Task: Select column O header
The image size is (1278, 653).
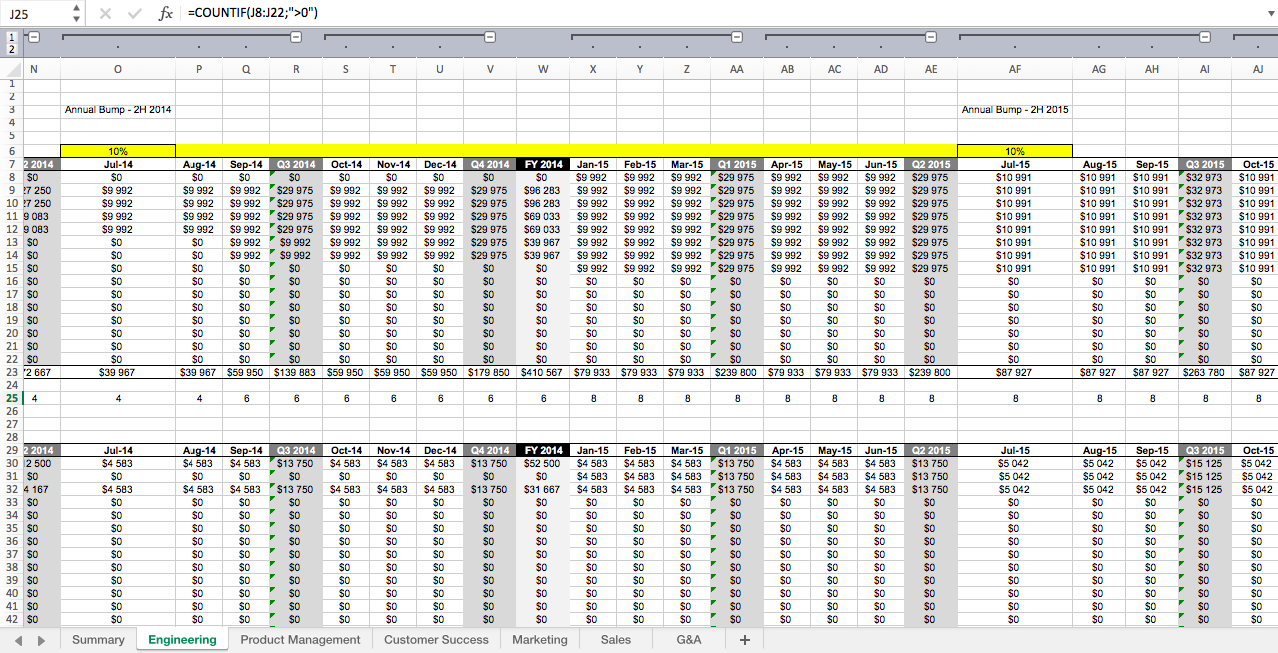Action: (118, 69)
